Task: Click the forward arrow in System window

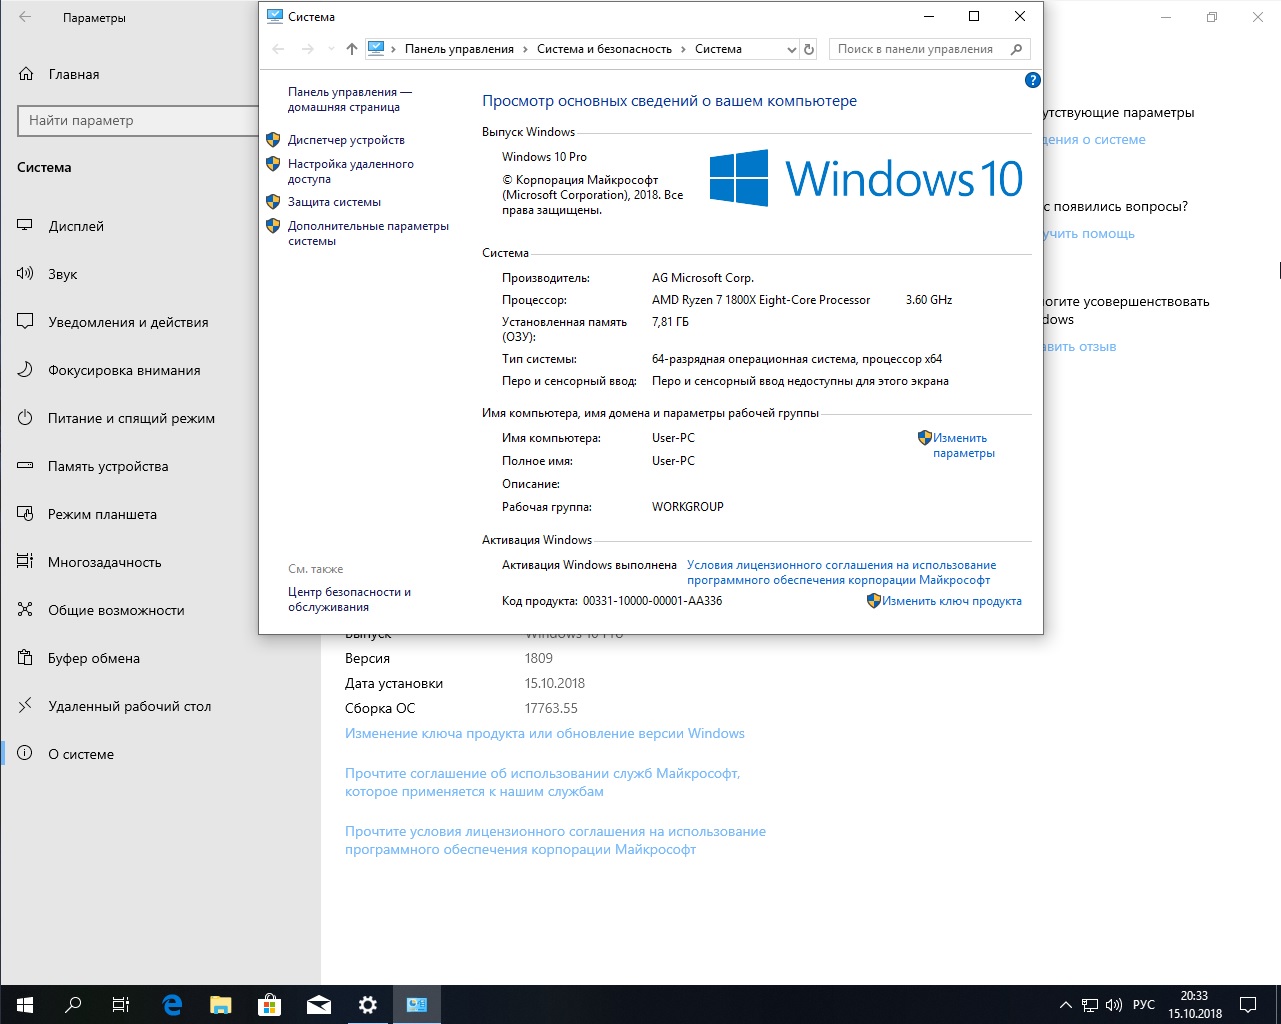Action: click(308, 49)
